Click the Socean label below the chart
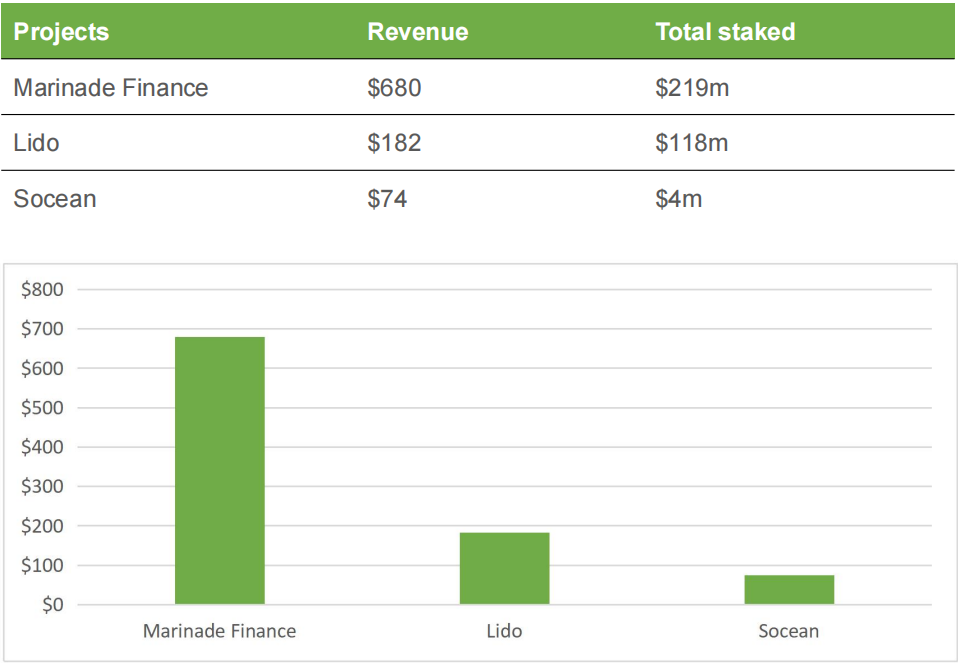The height and width of the screenshot is (665, 958). click(789, 631)
